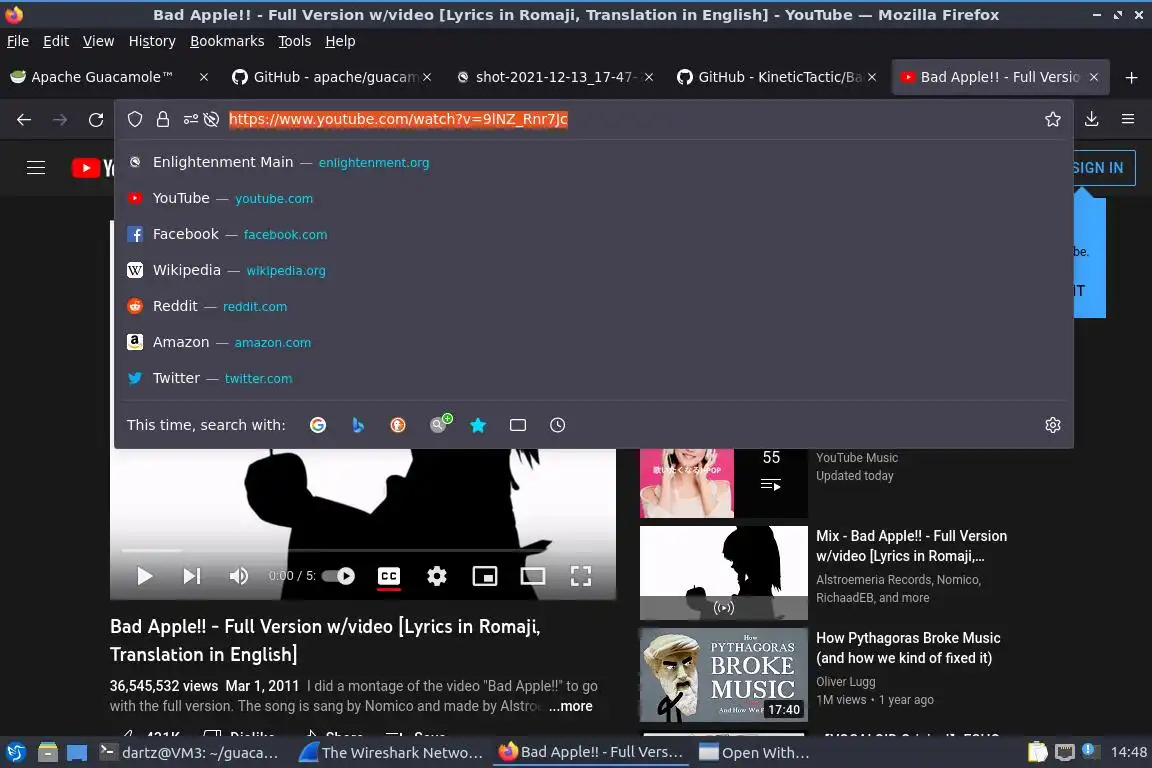Screen dimensions: 1152x768
Task: Click the YouTube logo
Action: coord(93,168)
